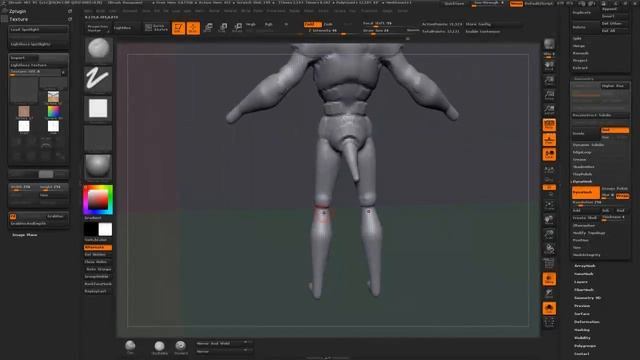The height and width of the screenshot is (360, 640).
Task: Toggle the orange Menus button in title bar
Action: [x=516, y=4]
